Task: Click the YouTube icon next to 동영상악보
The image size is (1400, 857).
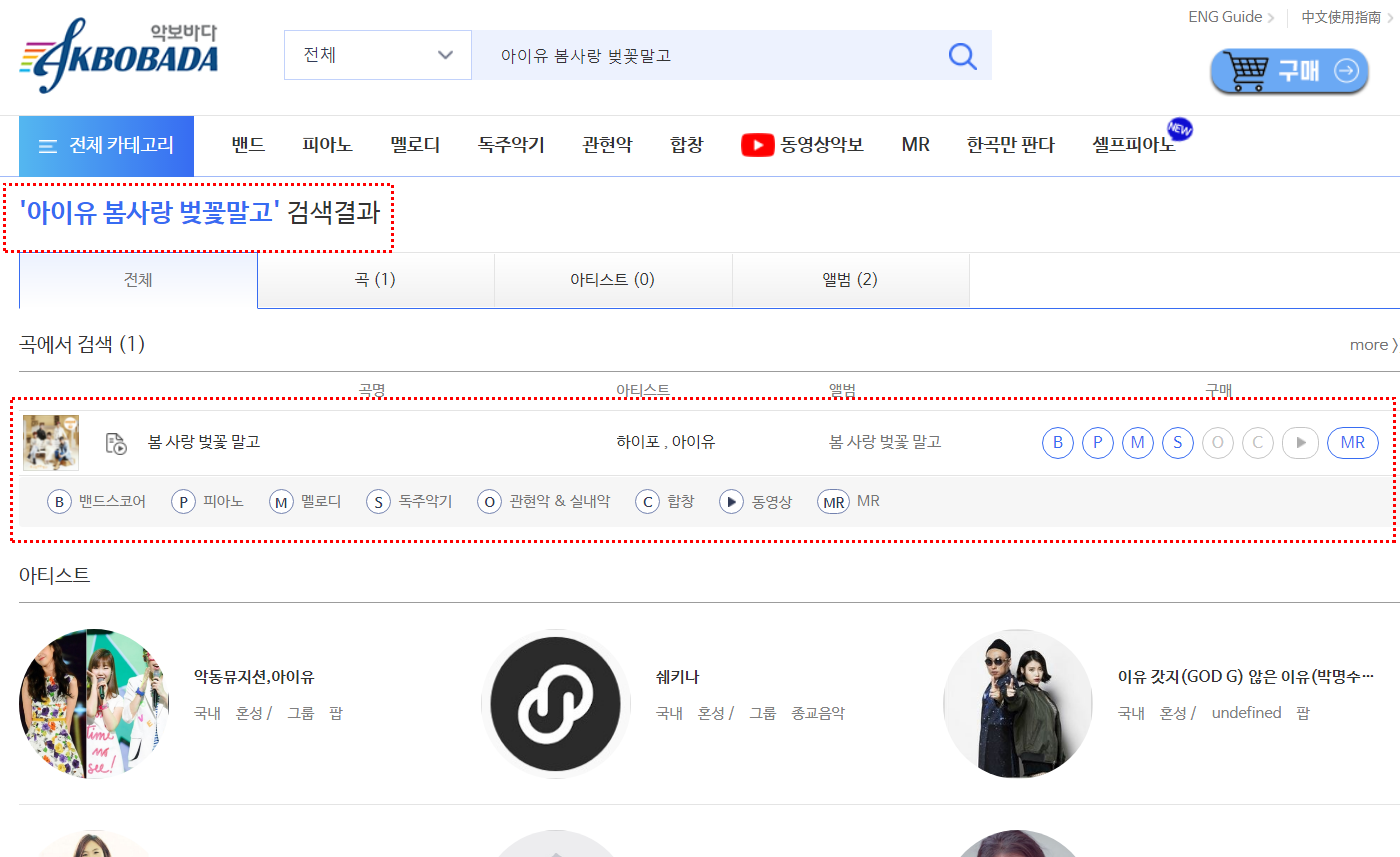Action: point(757,145)
